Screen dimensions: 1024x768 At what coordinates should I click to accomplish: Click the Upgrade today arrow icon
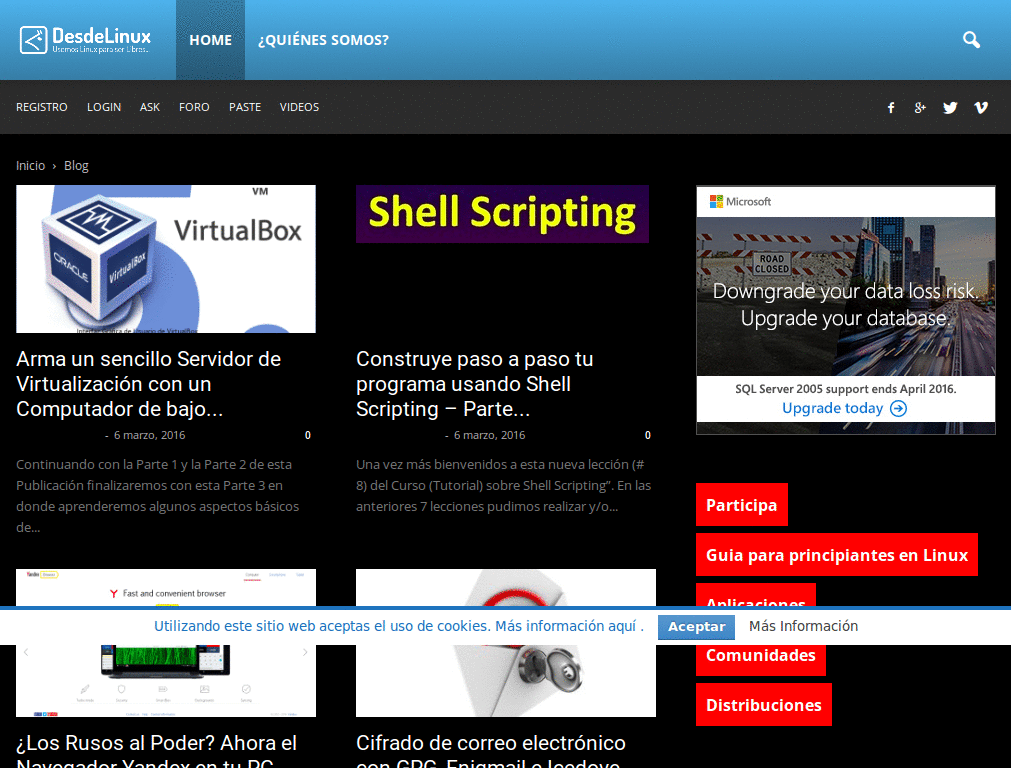pyautogui.click(x=899, y=409)
